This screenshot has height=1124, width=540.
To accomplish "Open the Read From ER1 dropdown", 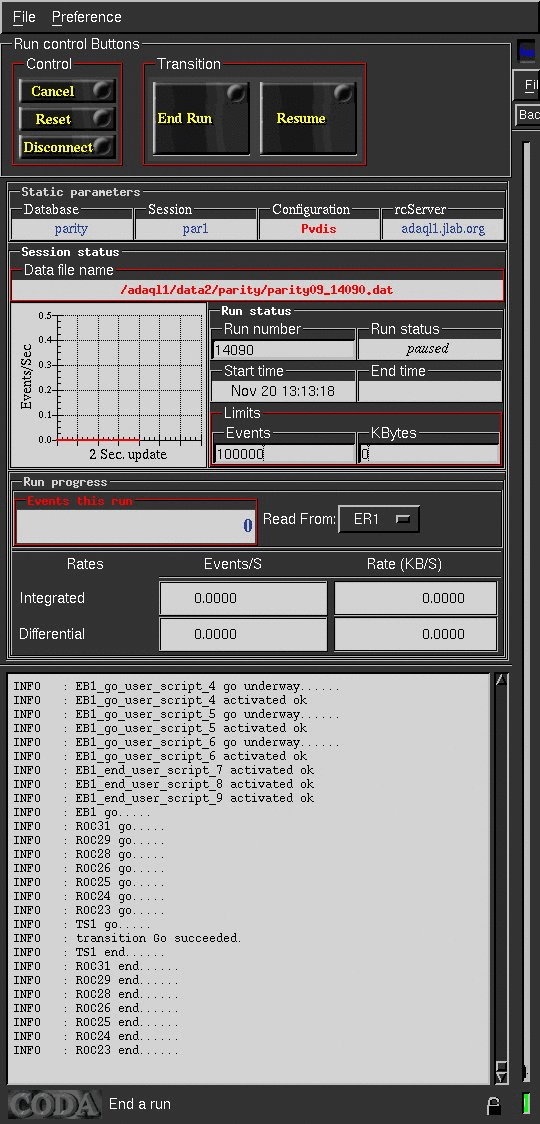I will (x=379, y=519).
